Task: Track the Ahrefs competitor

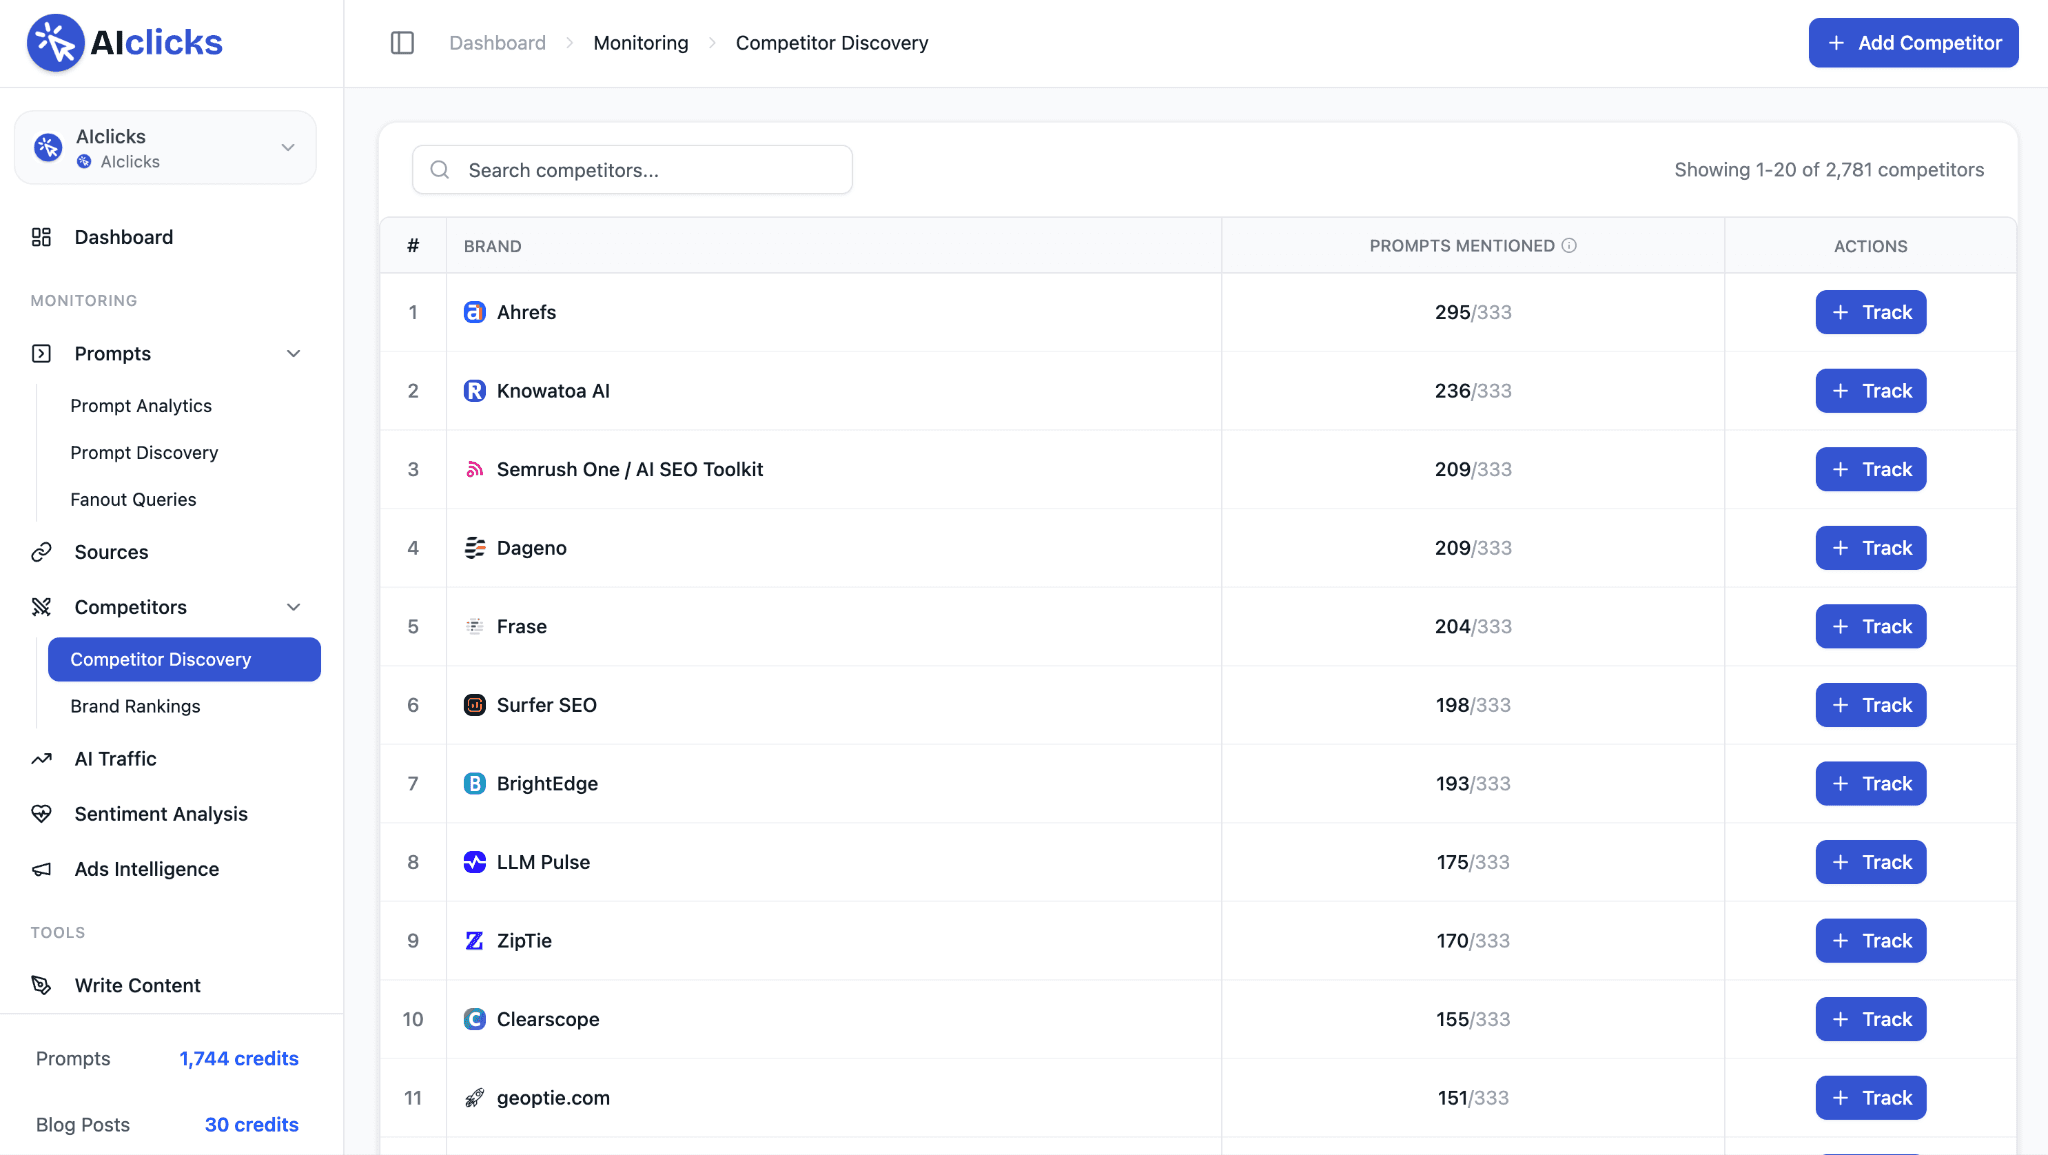Action: pos(1871,312)
